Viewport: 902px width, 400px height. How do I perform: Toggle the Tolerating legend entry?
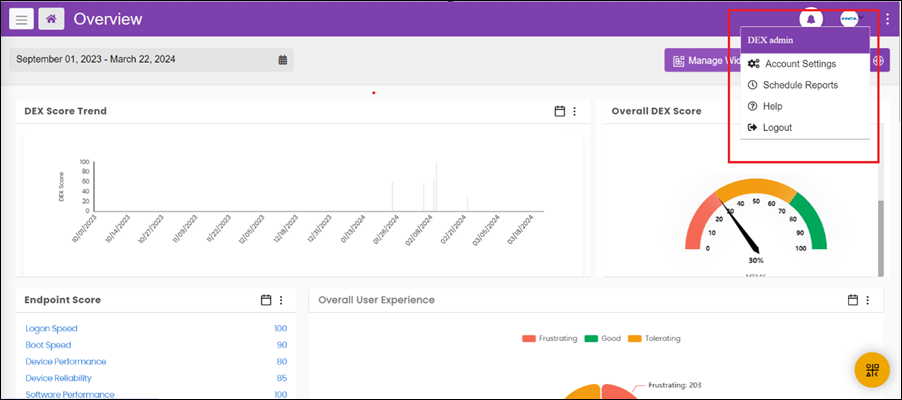tap(654, 338)
